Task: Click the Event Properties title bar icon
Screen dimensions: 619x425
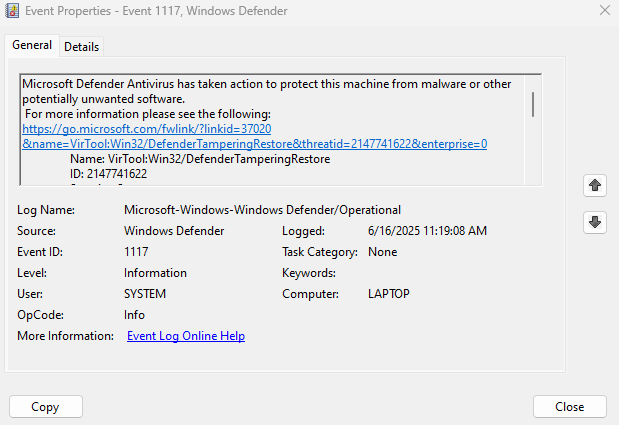Action: (12, 11)
